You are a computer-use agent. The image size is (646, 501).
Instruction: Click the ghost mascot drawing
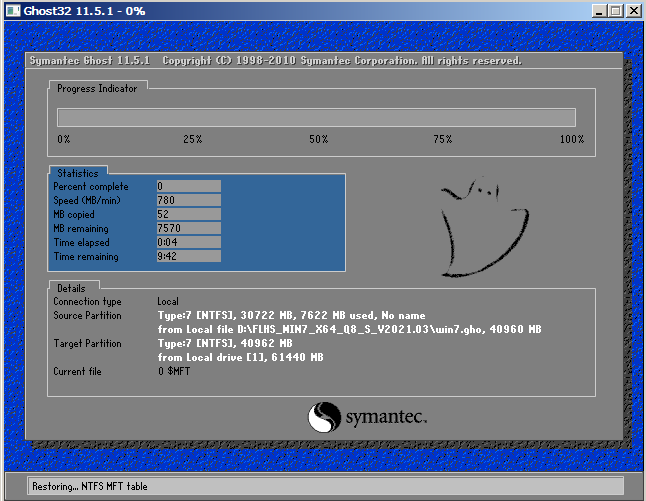pos(485,227)
